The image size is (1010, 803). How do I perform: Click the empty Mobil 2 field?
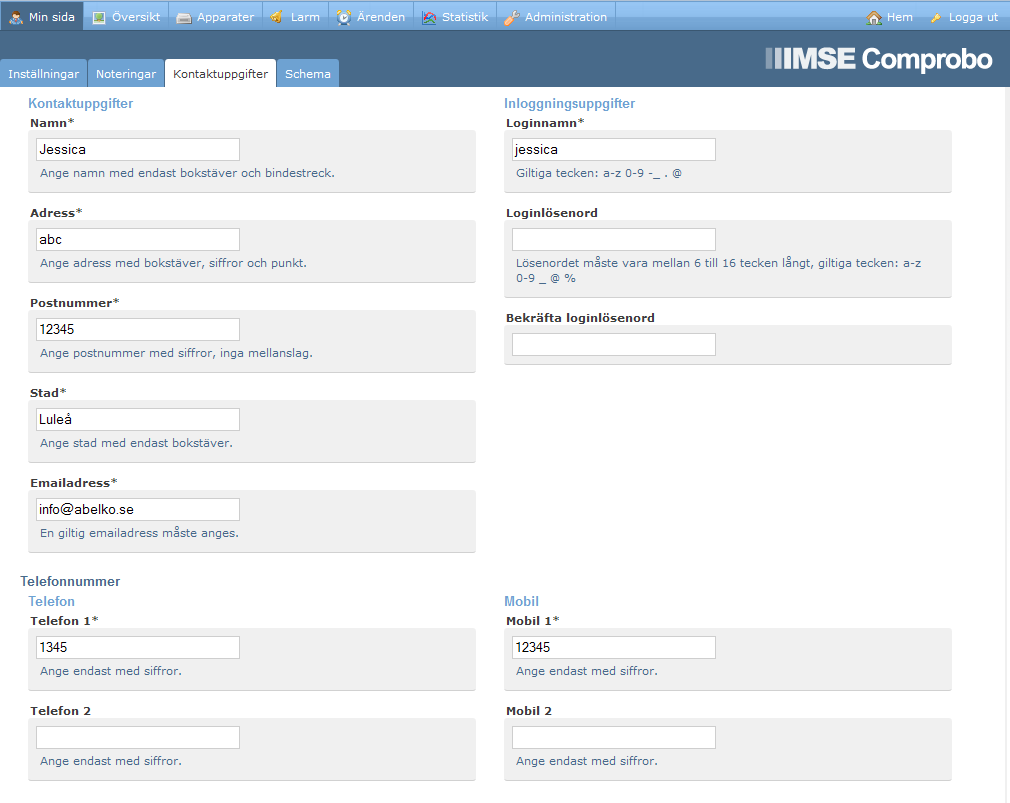tap(614, 737)
